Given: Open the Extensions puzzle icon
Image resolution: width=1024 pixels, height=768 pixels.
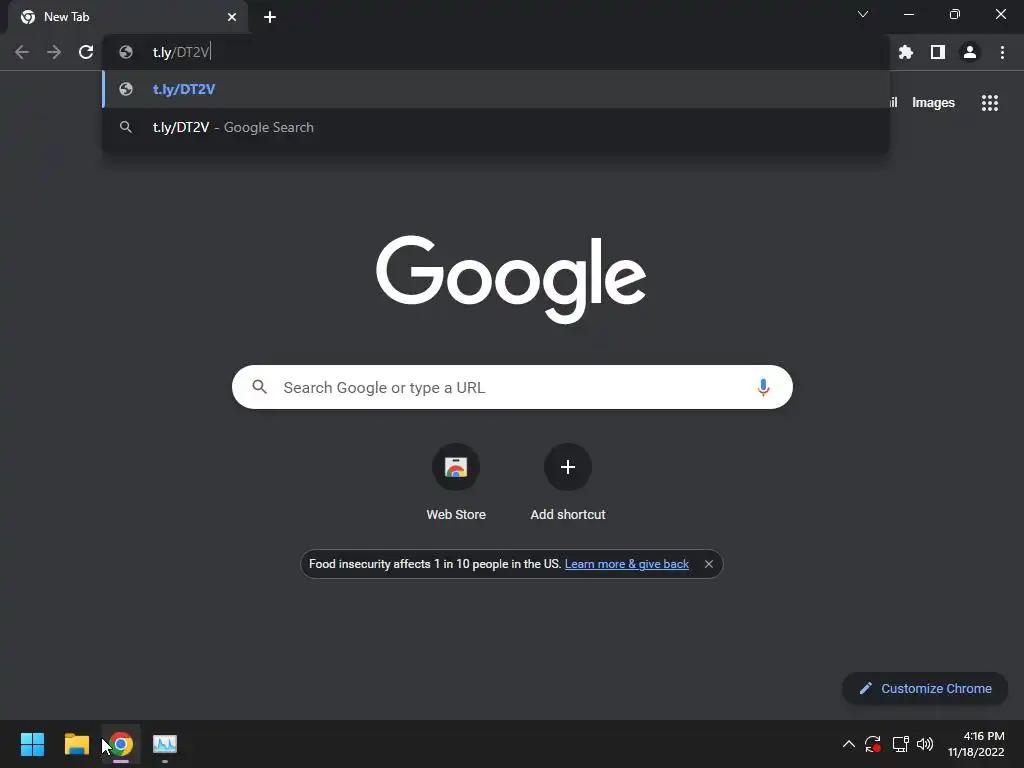Looking at the screenshot, I should pos(905,52).
